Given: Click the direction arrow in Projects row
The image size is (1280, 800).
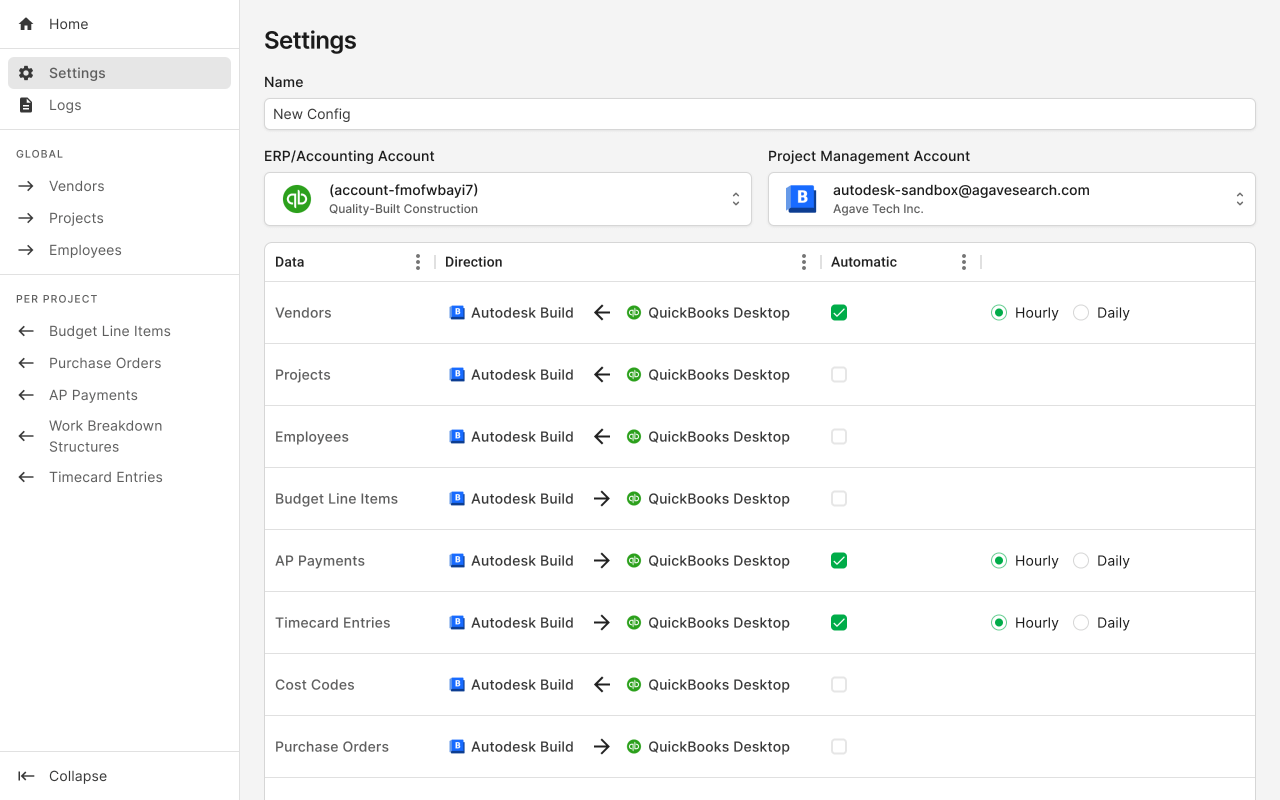Looking at the screenshot, I should [x=602, y=375].
